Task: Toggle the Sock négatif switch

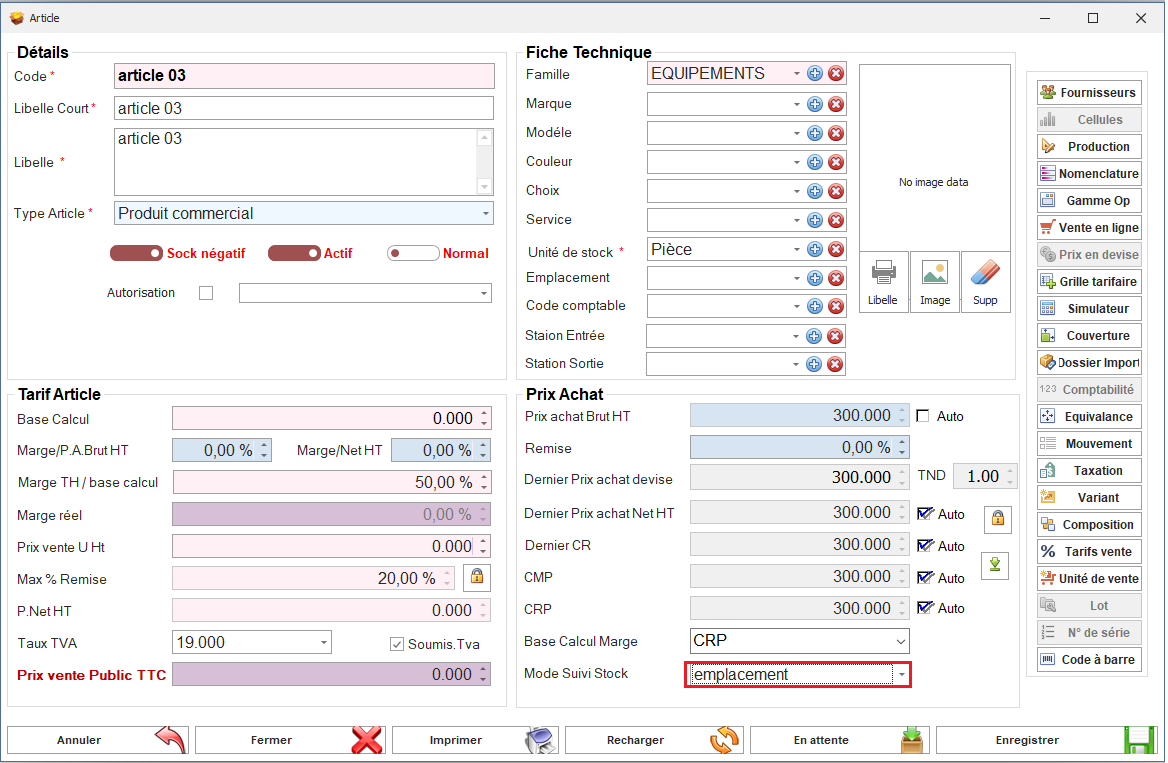Action: click(x=137, y=253)
